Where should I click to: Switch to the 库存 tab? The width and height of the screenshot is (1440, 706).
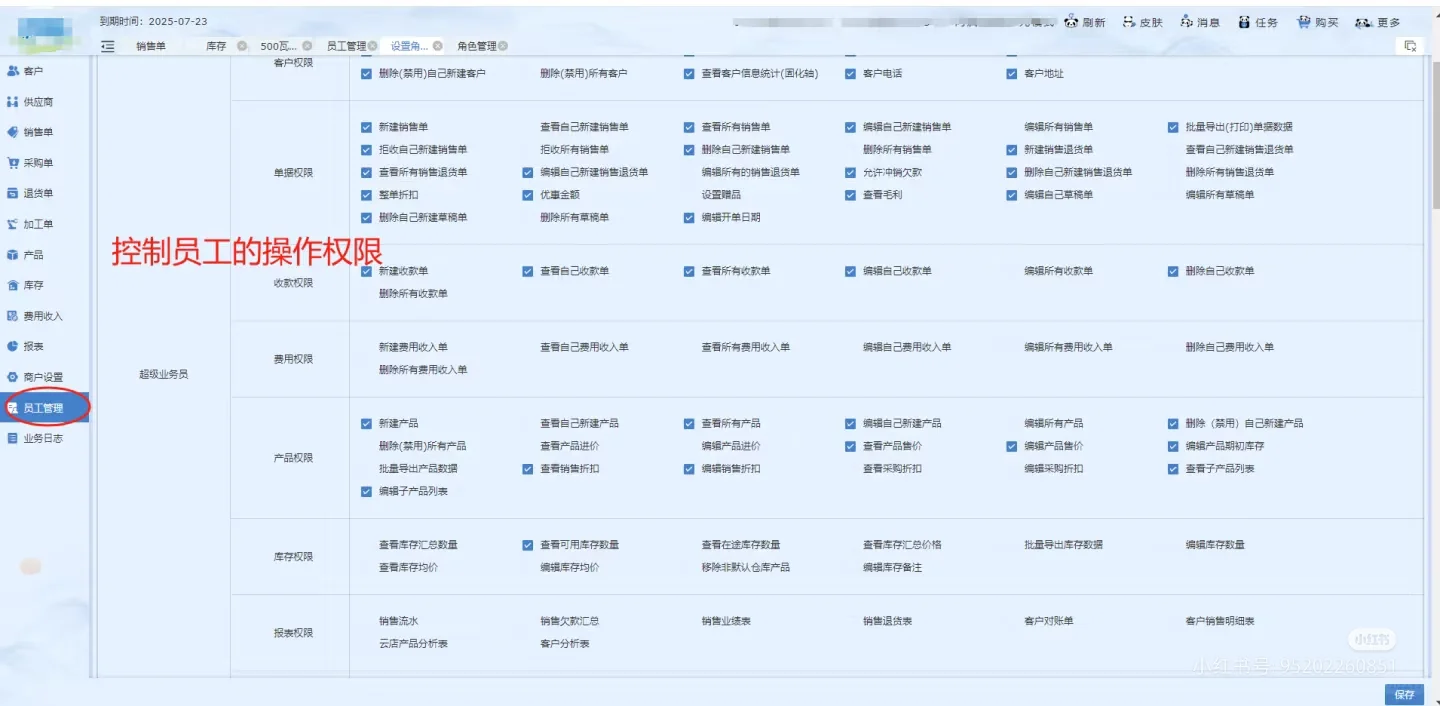(216, 45)
